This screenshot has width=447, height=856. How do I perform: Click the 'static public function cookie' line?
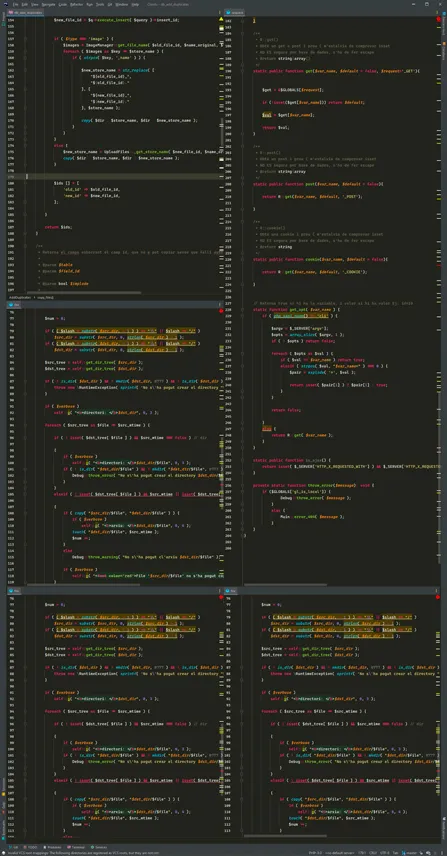coord(320,259)
